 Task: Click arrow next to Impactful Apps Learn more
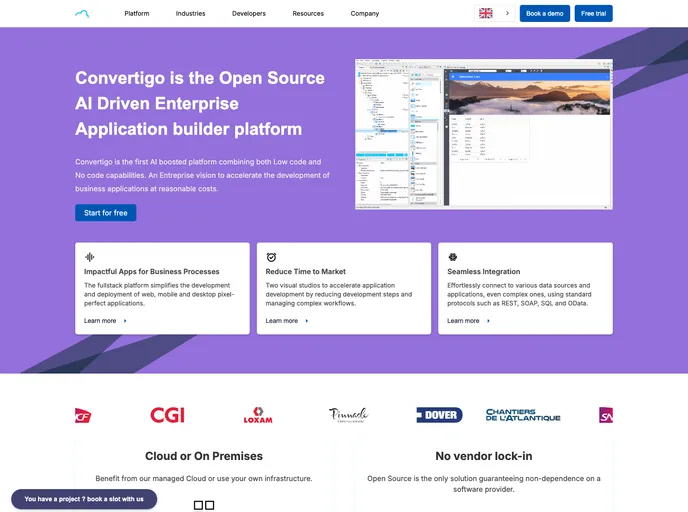(125, 321)
